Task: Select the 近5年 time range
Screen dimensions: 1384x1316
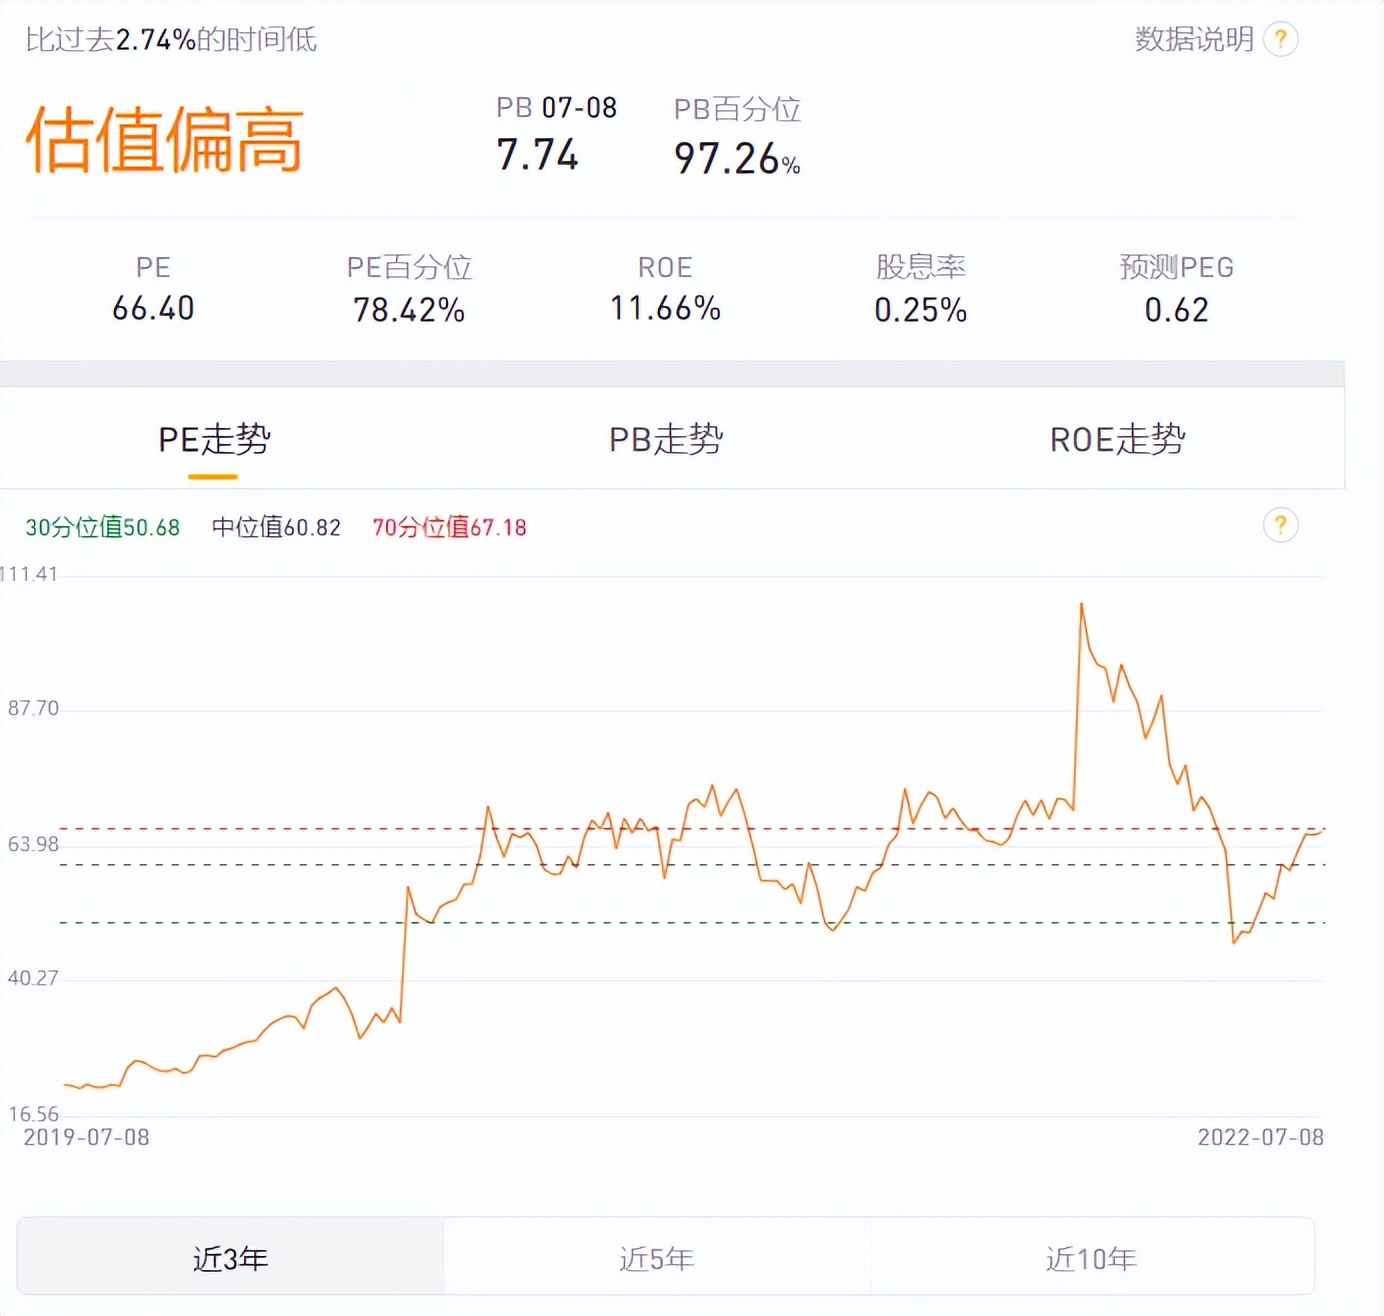Action: tap(655, 1259)
